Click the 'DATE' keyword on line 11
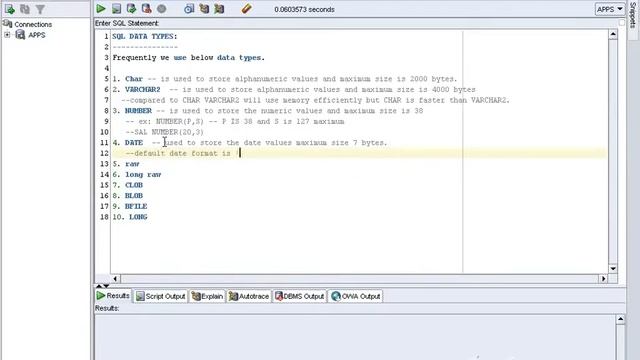The height and width of the screenshot is (360, 640). click(134, 142)
